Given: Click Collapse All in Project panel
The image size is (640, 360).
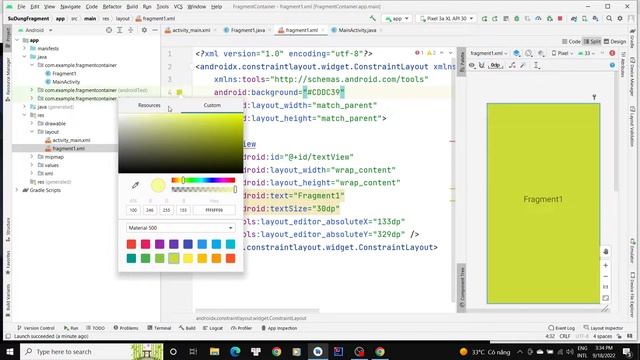Looking at the screenshot, I should (x=131, y=30).
